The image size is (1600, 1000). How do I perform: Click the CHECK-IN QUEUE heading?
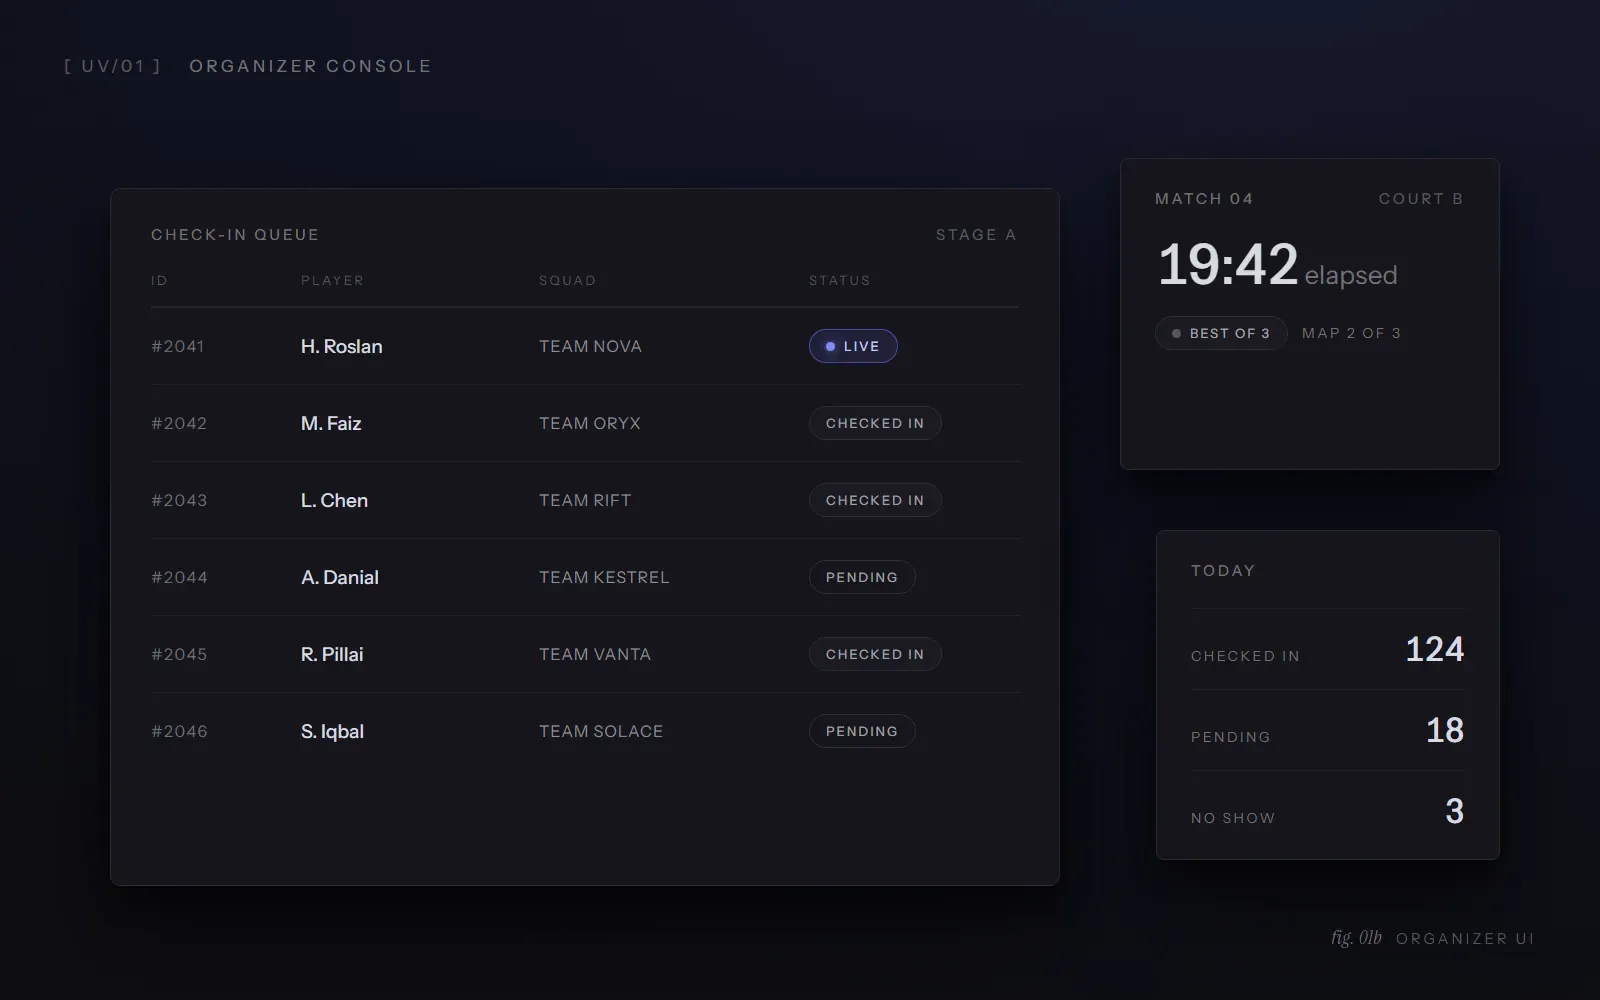pyautogui.click(x=235, y=235)
